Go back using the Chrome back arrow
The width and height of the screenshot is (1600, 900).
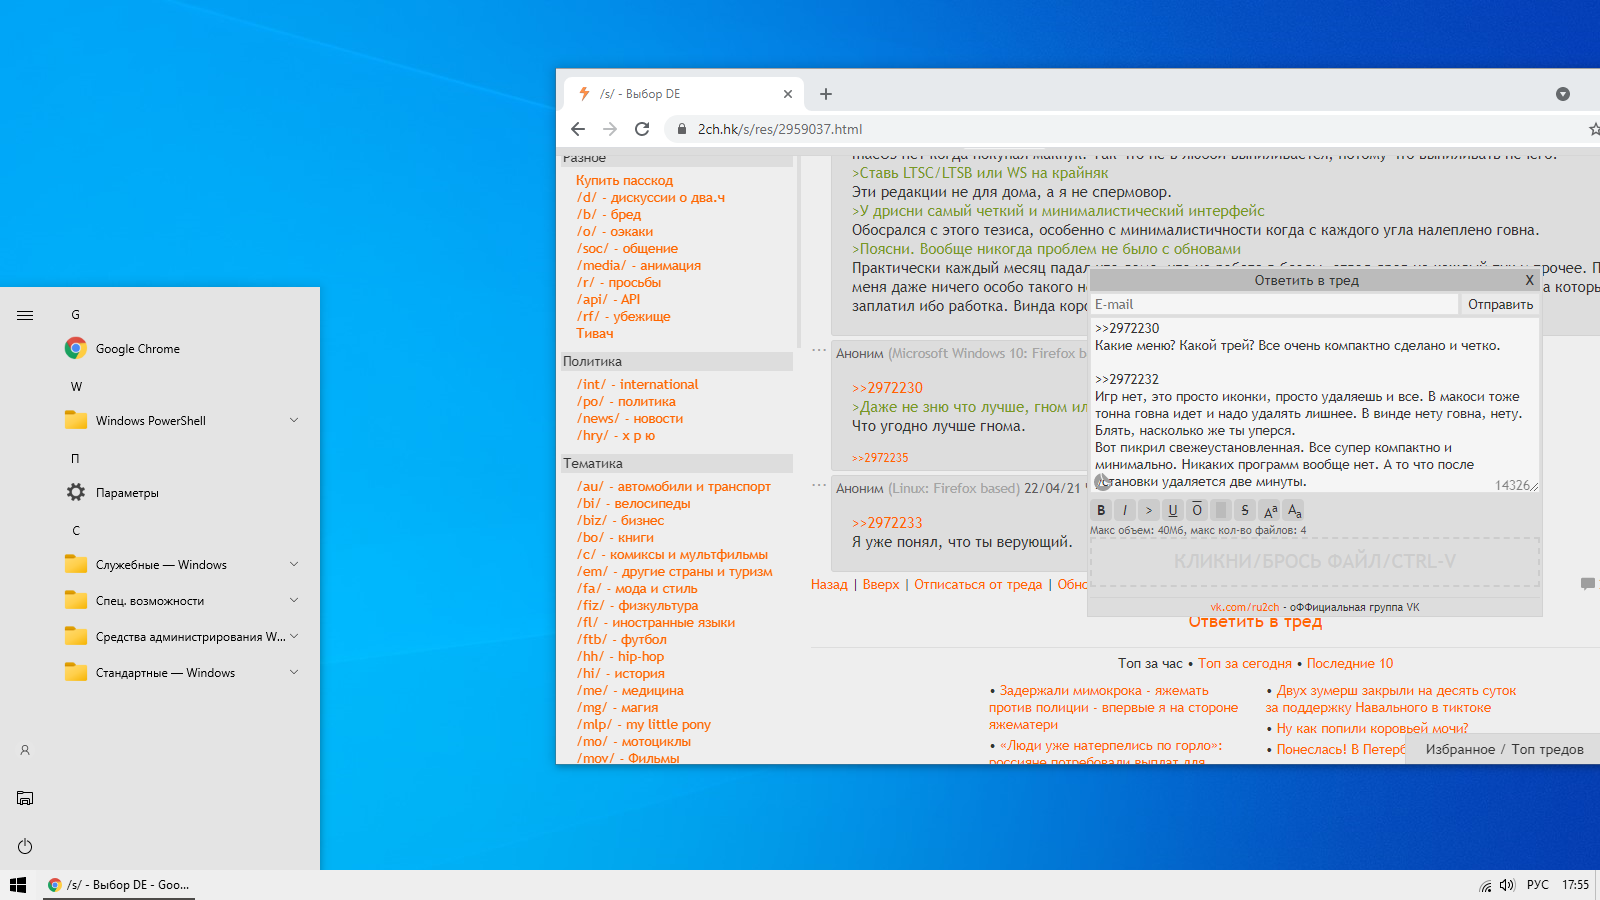(578, 129)
